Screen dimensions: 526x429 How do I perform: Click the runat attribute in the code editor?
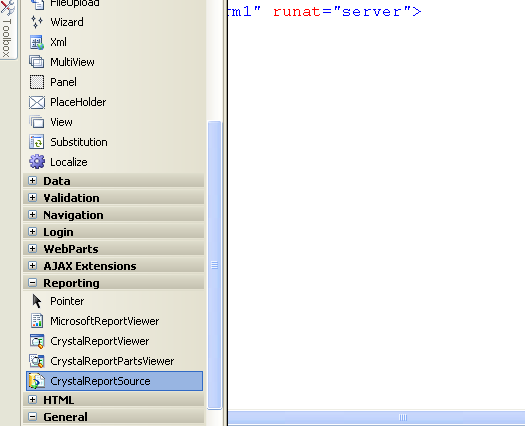297,12
